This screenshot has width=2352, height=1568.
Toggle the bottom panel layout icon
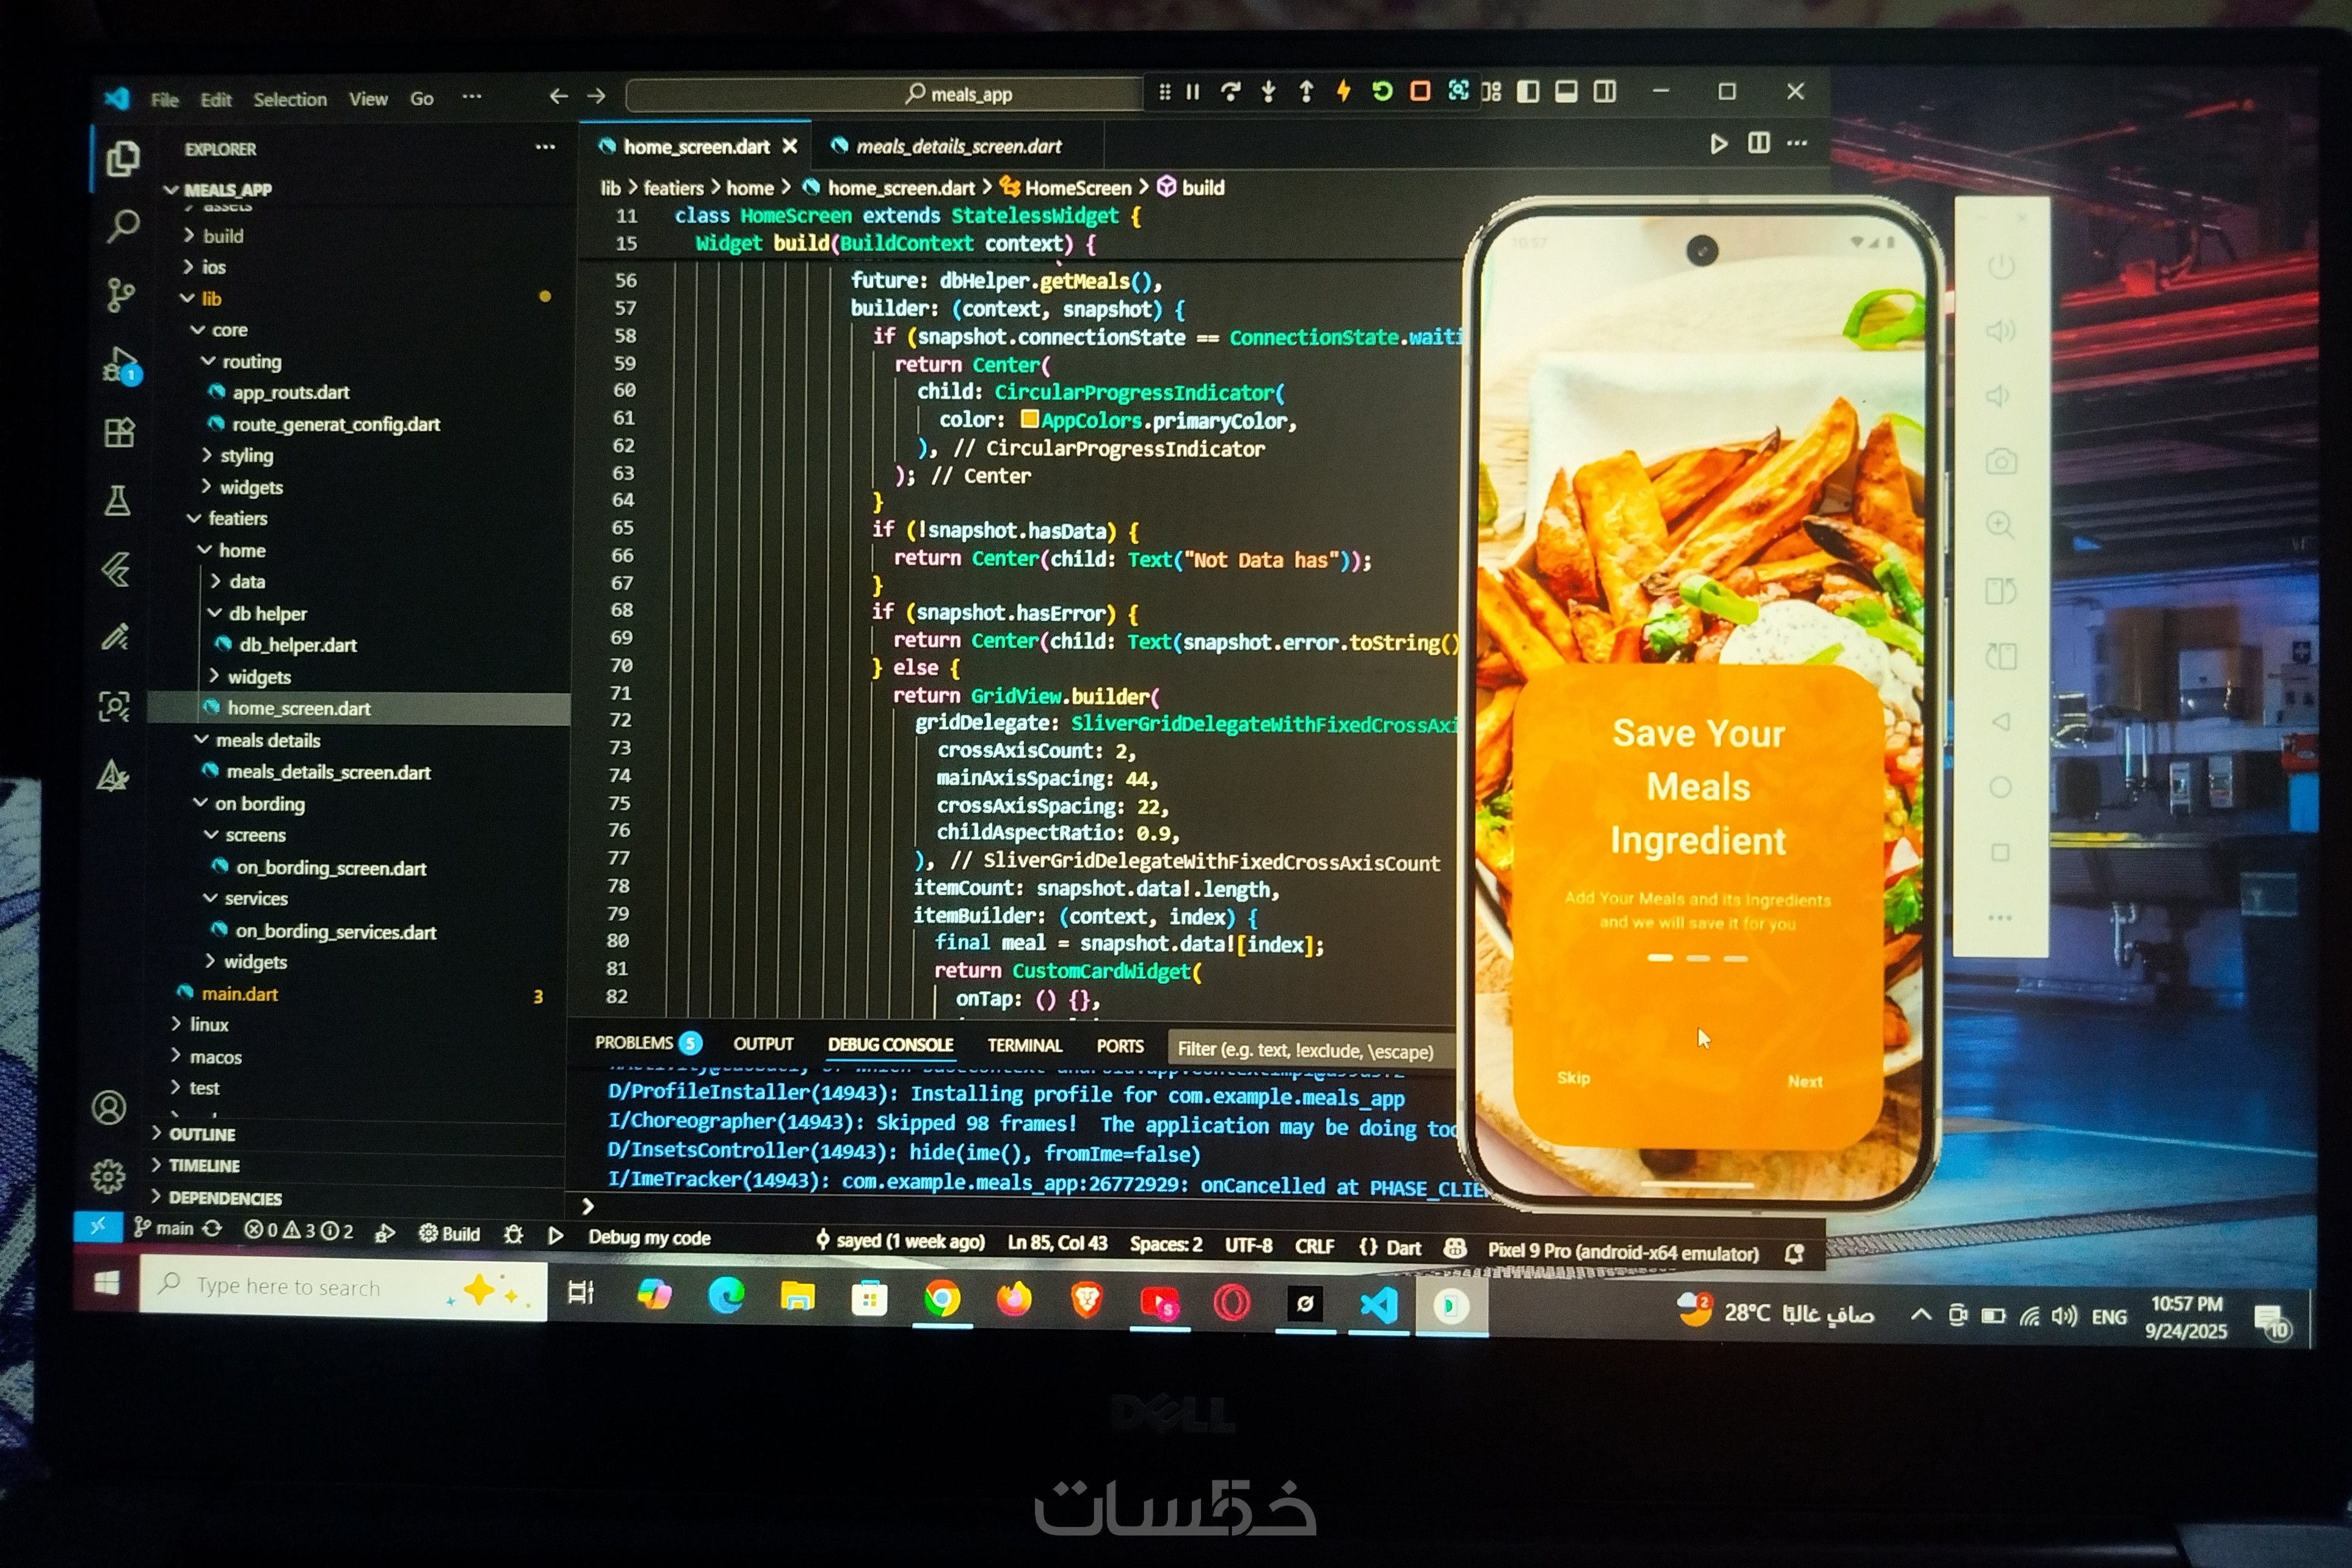[1566, 92]
